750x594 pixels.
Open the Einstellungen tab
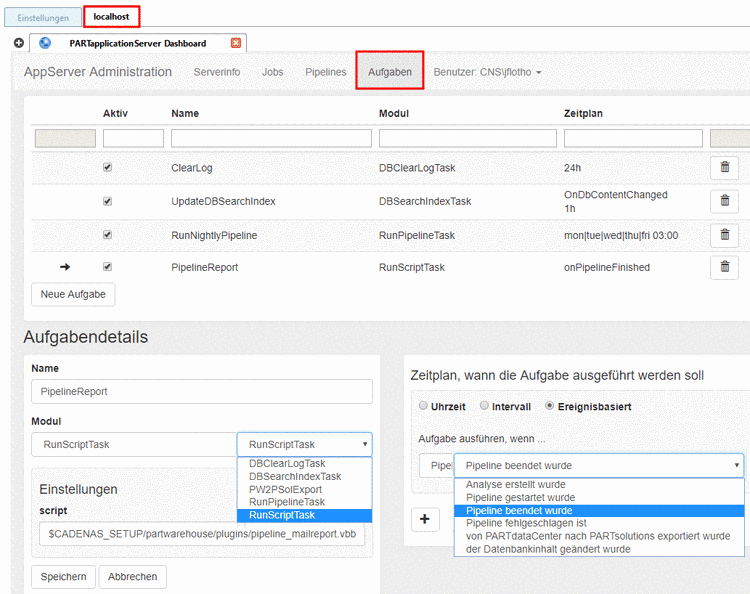coord(43,18)
